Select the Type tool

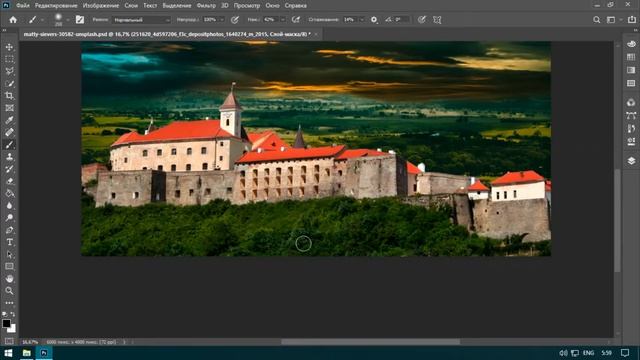pyautogui.click(x=9, y=242)
